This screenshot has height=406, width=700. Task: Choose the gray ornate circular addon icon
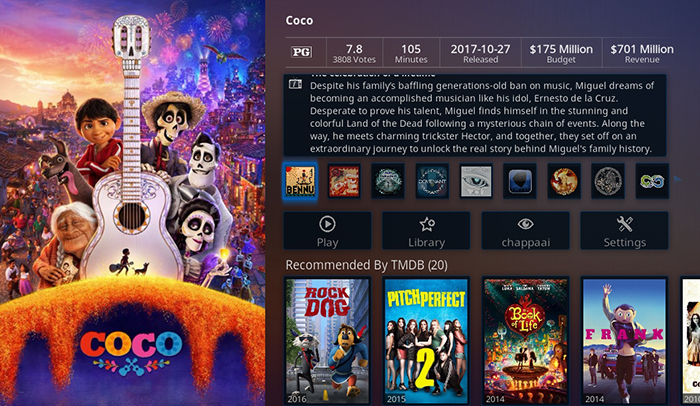pos(608,181)
